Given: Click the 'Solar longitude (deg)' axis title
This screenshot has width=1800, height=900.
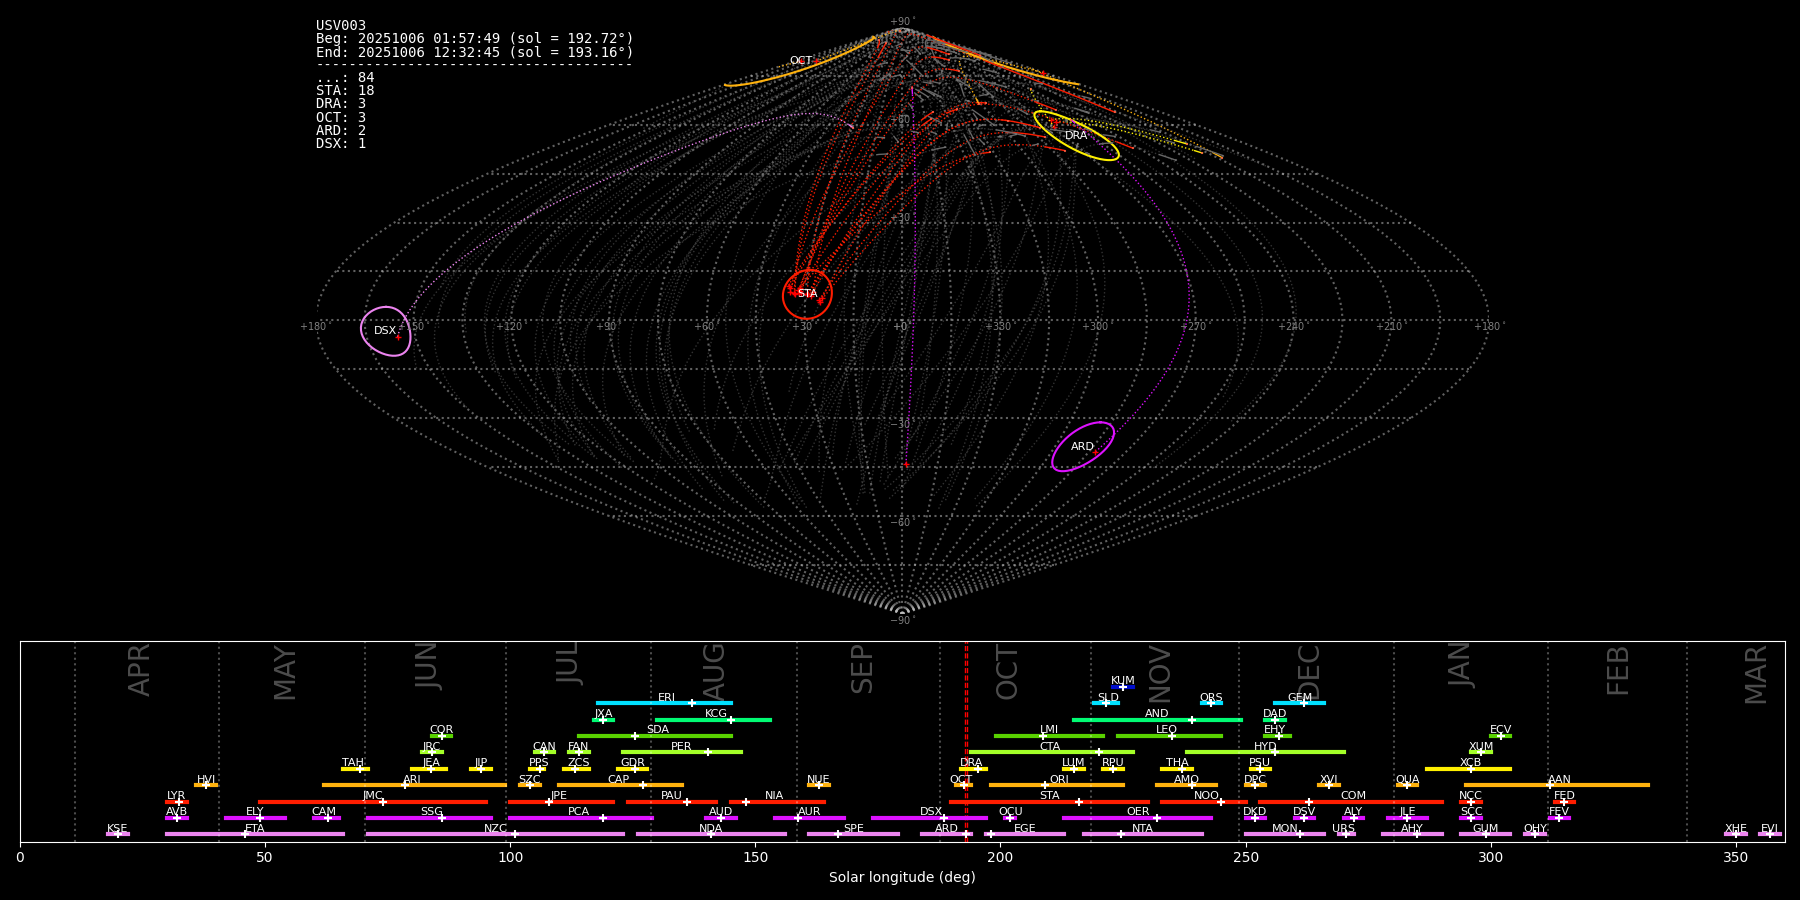Looking at the screenshot, I should (x=902, y=878).
